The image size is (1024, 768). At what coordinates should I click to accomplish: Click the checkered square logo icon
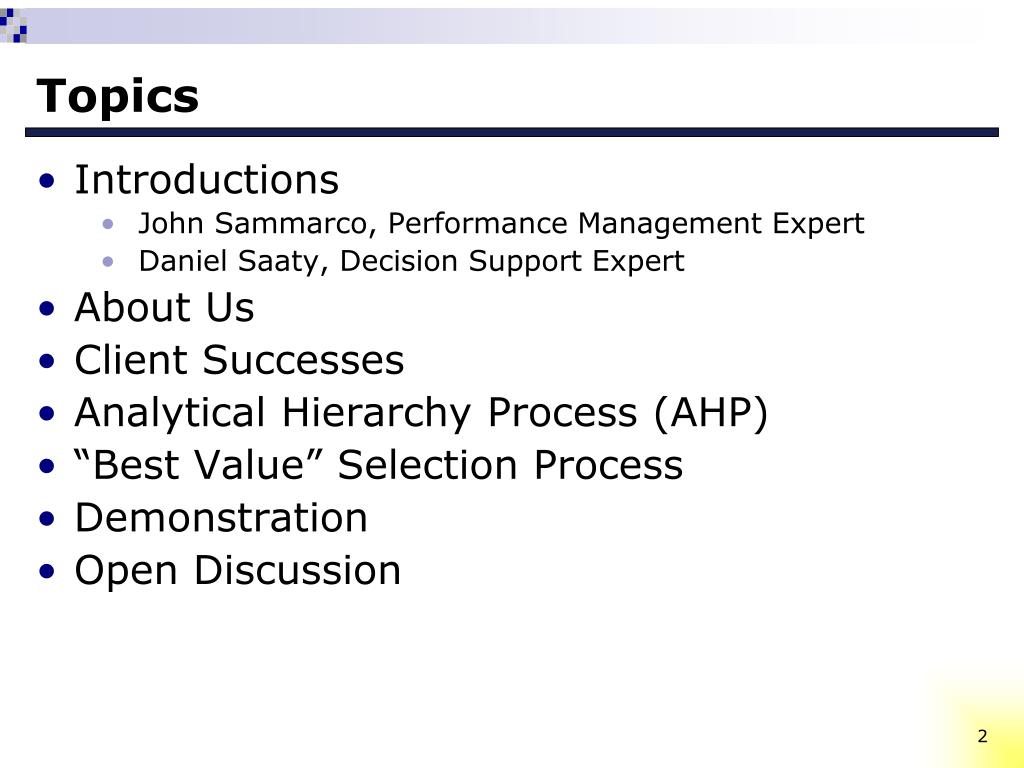point(14,26)
